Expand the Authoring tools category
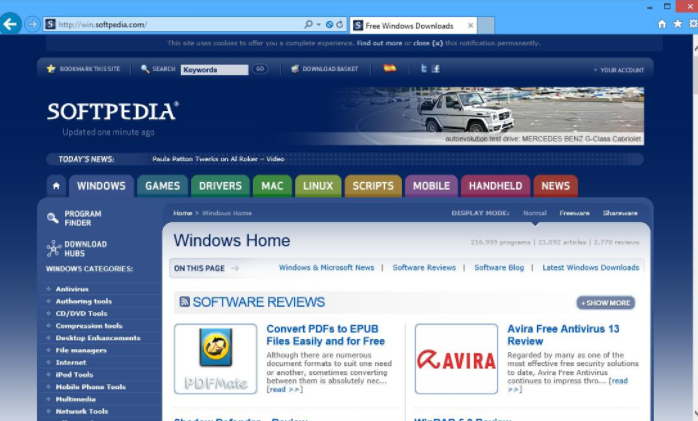Viewport: 698px width, 421px height. 84,301
